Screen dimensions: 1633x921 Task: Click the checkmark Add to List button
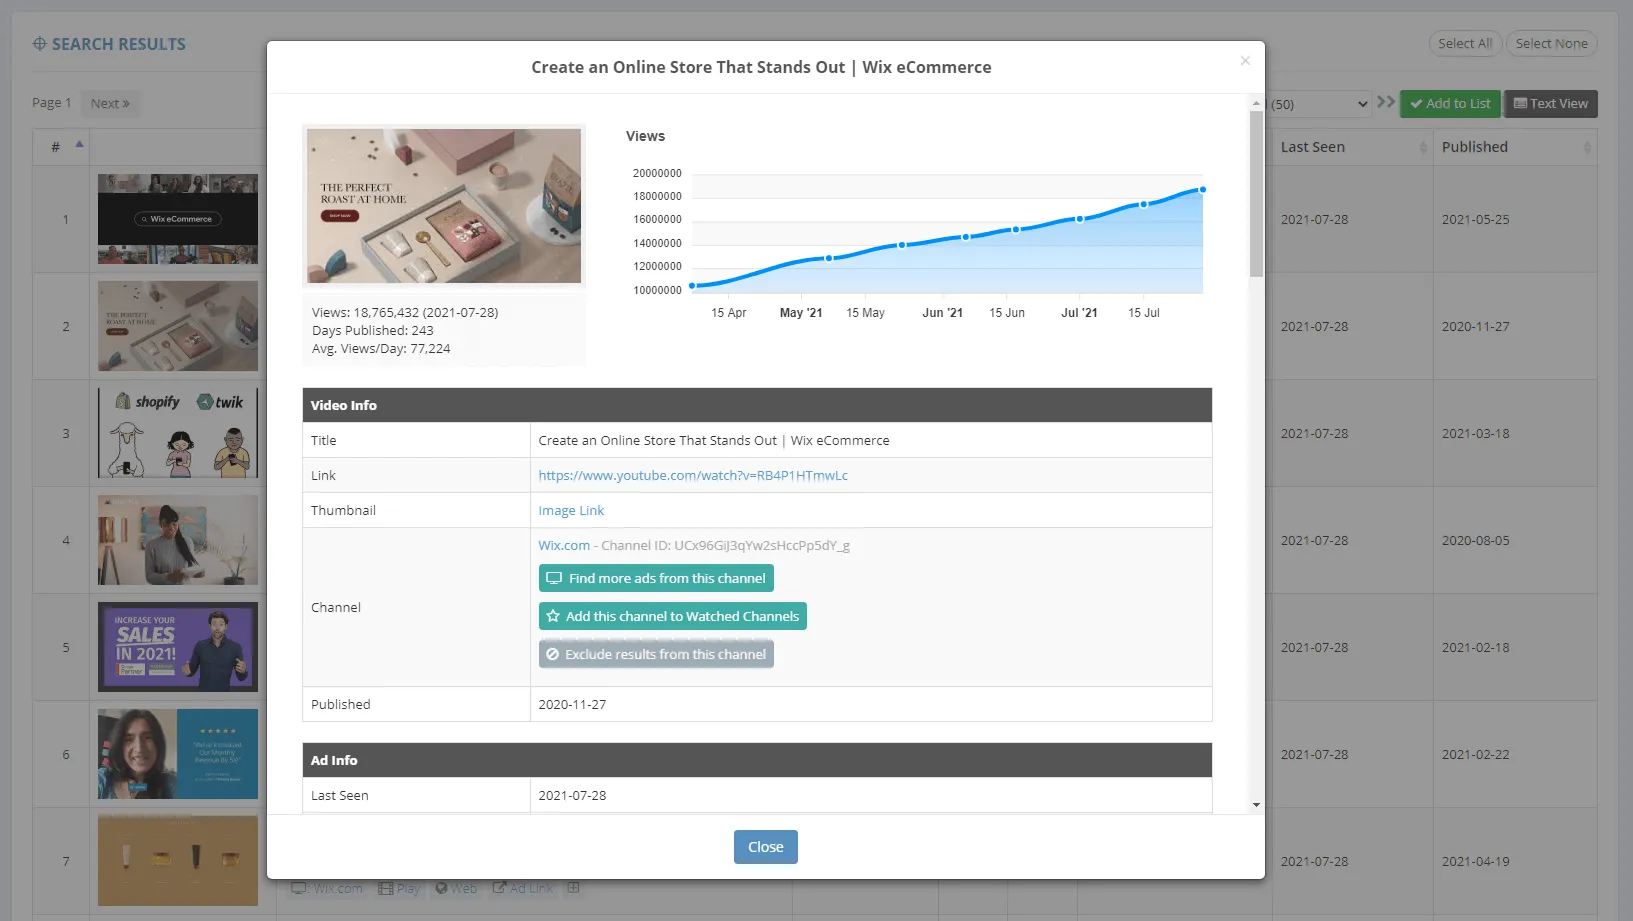(1449, 103)
